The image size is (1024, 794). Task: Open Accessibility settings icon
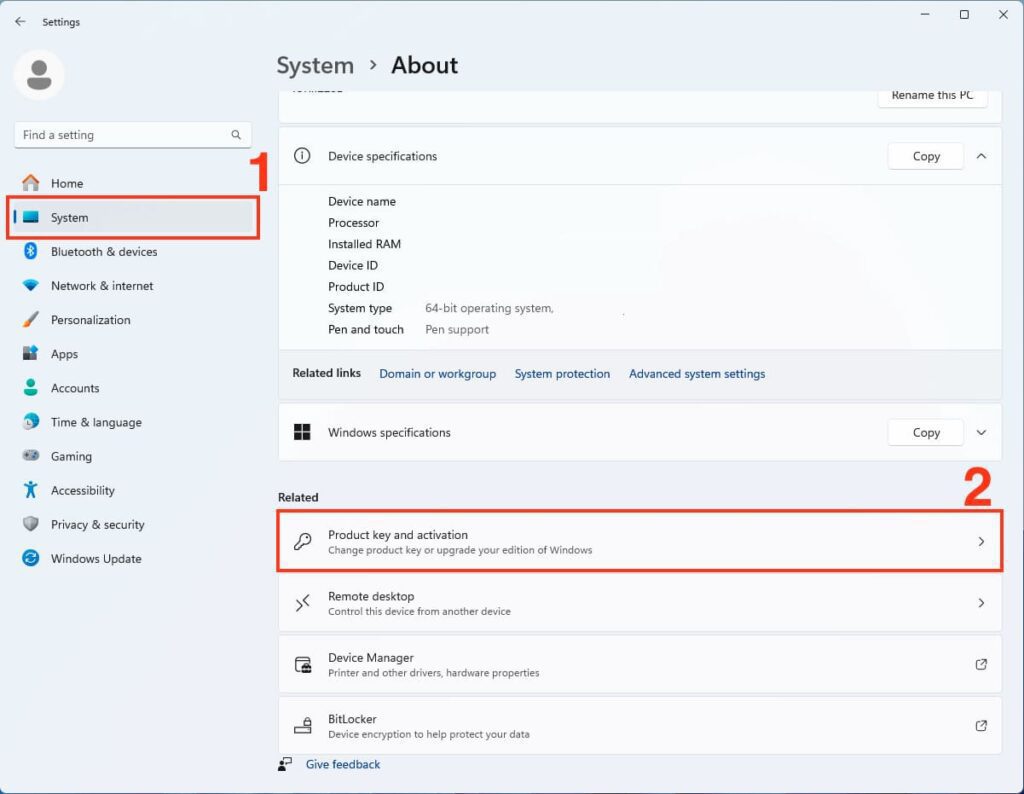(x=31, y=490)
